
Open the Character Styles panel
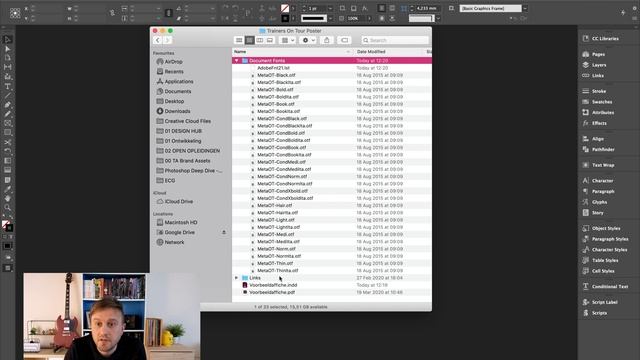click(605, 249)
